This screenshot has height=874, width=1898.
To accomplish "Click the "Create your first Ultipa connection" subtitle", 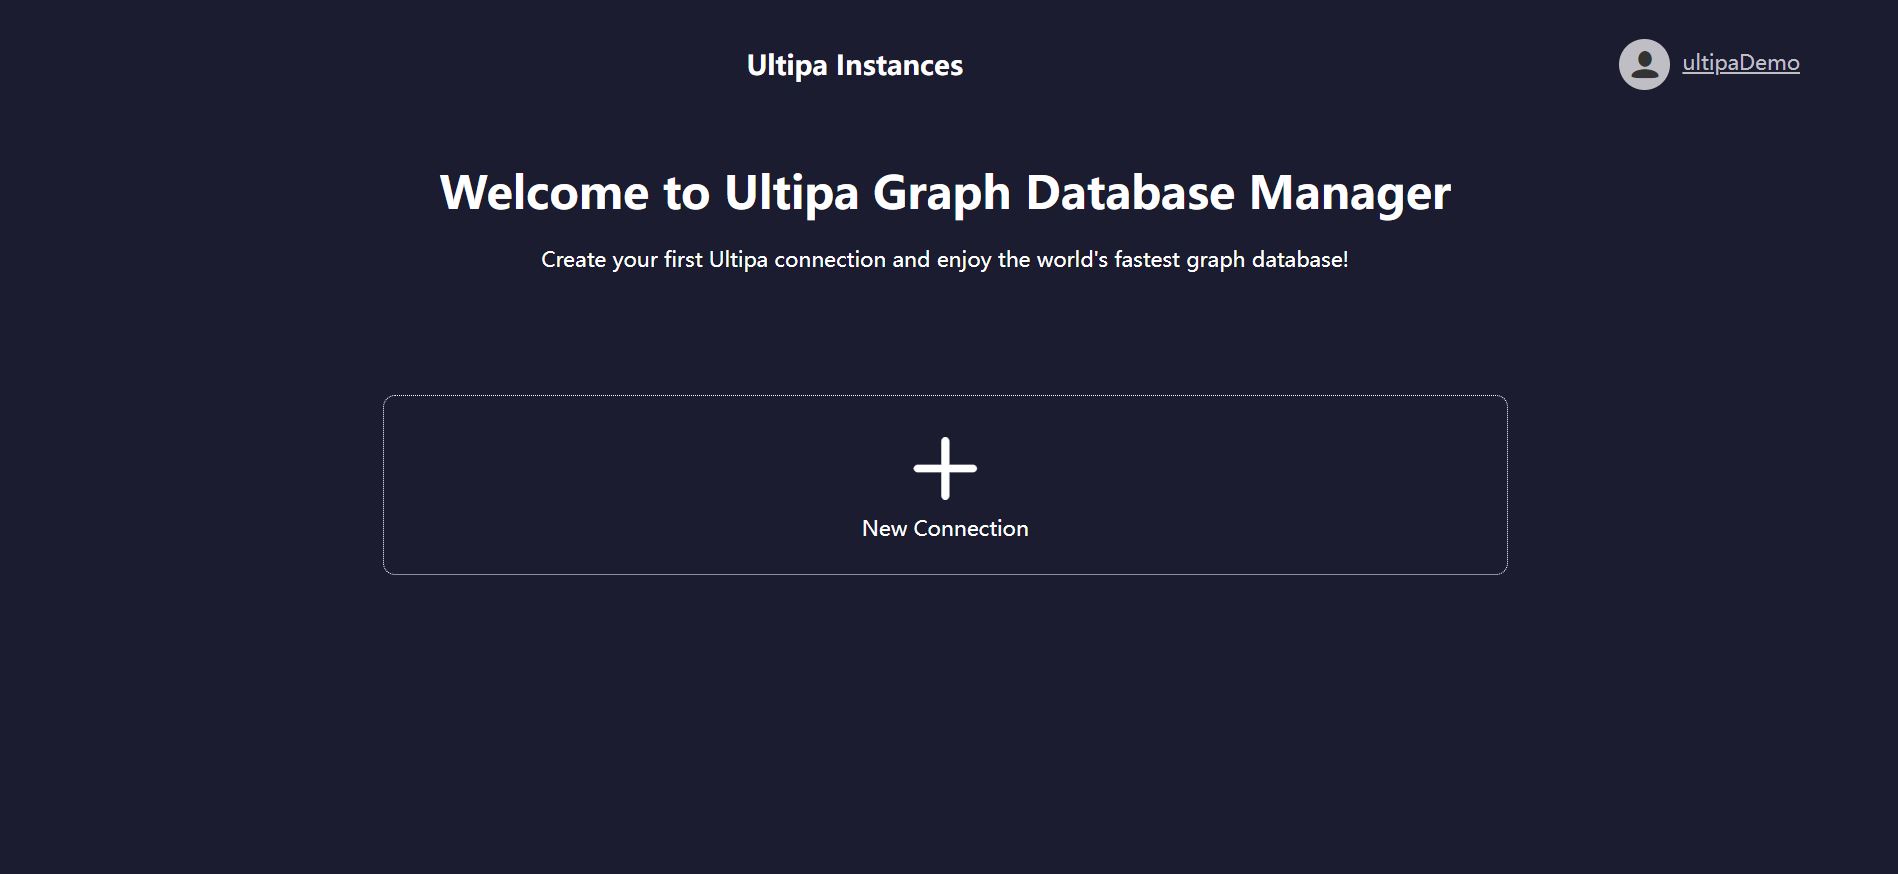I will point(945,260).
